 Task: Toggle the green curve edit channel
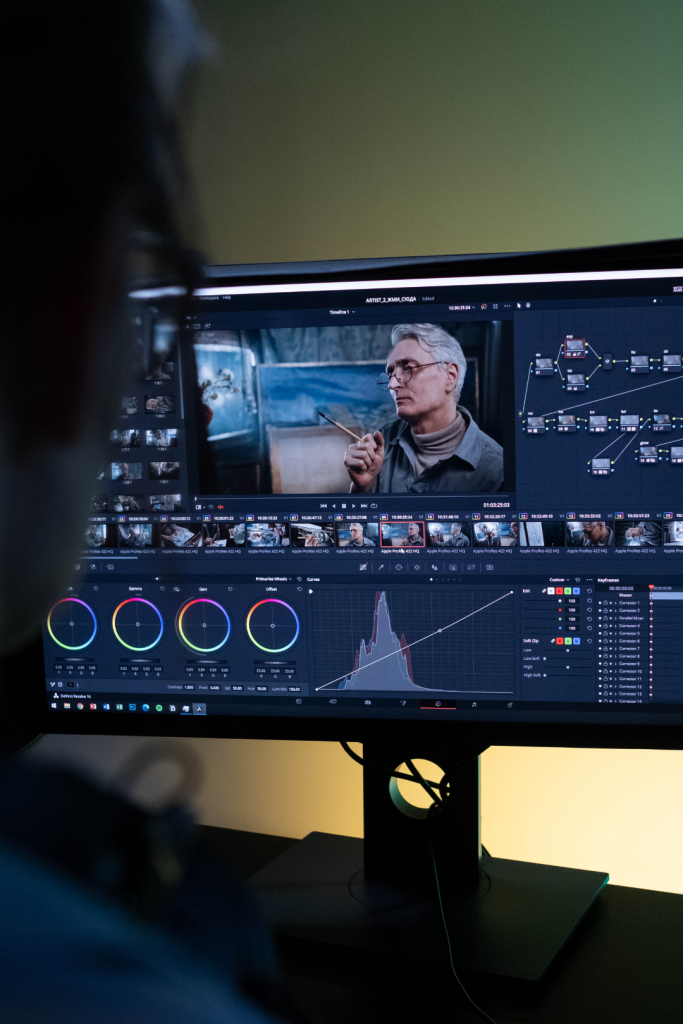pyautogui.click(x=567, y=591)
